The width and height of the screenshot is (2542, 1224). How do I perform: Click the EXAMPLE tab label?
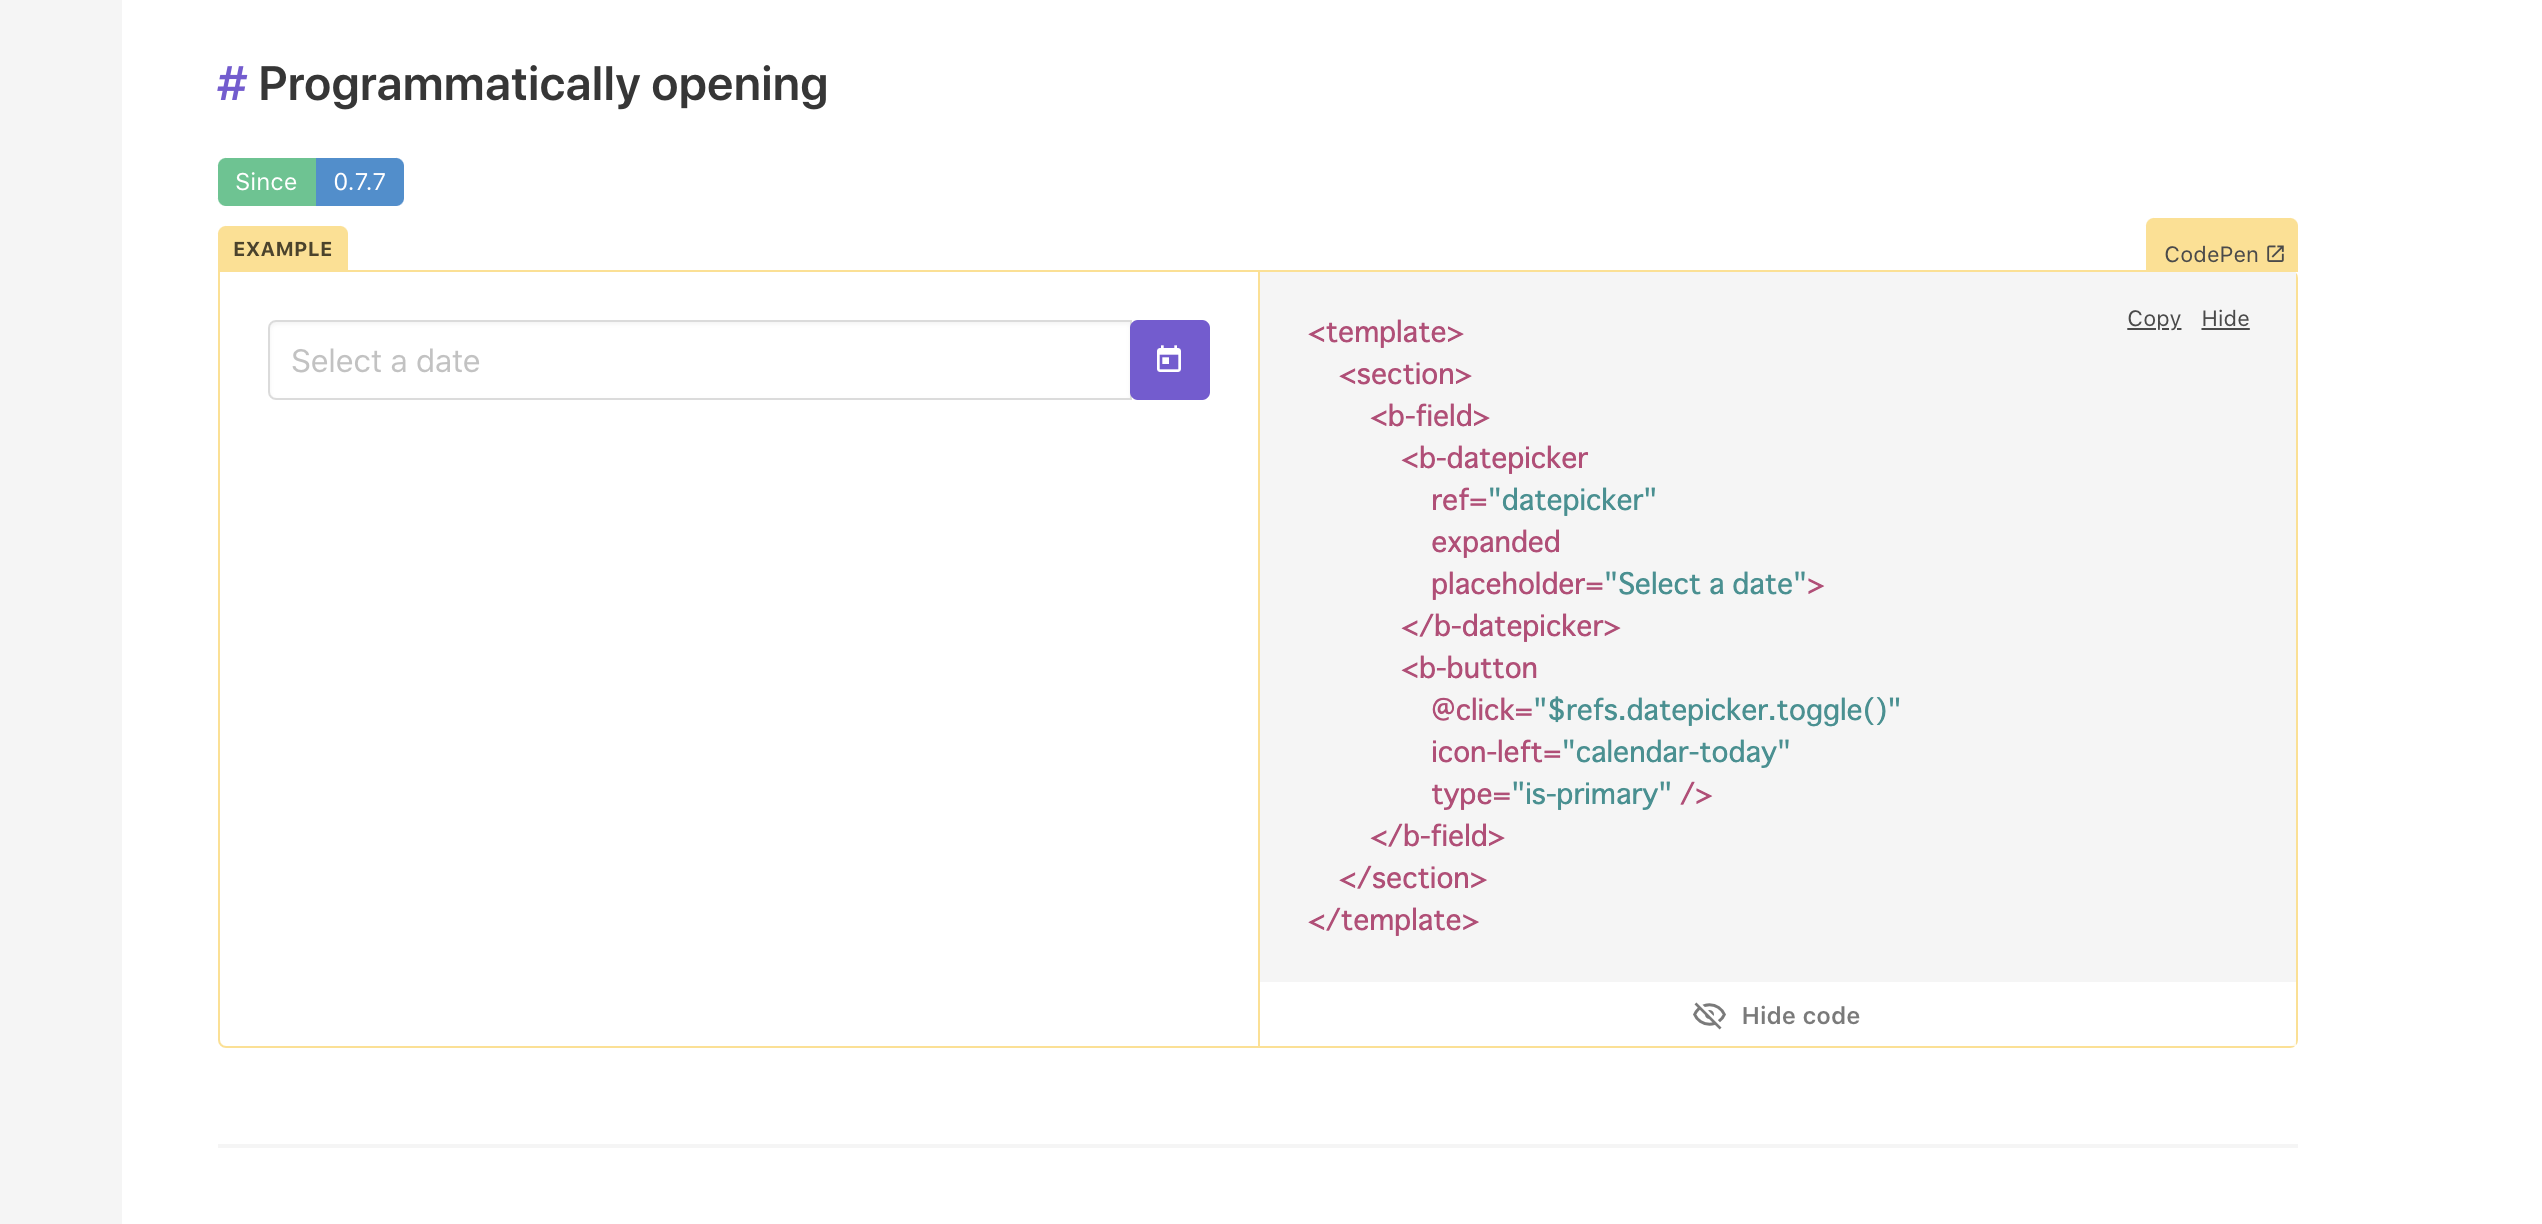point(283,249)
